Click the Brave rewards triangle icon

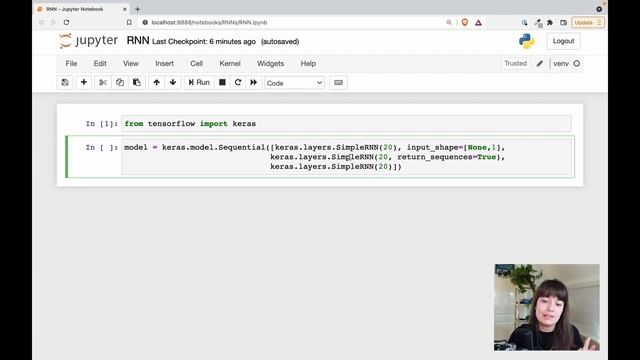point(478,22)
